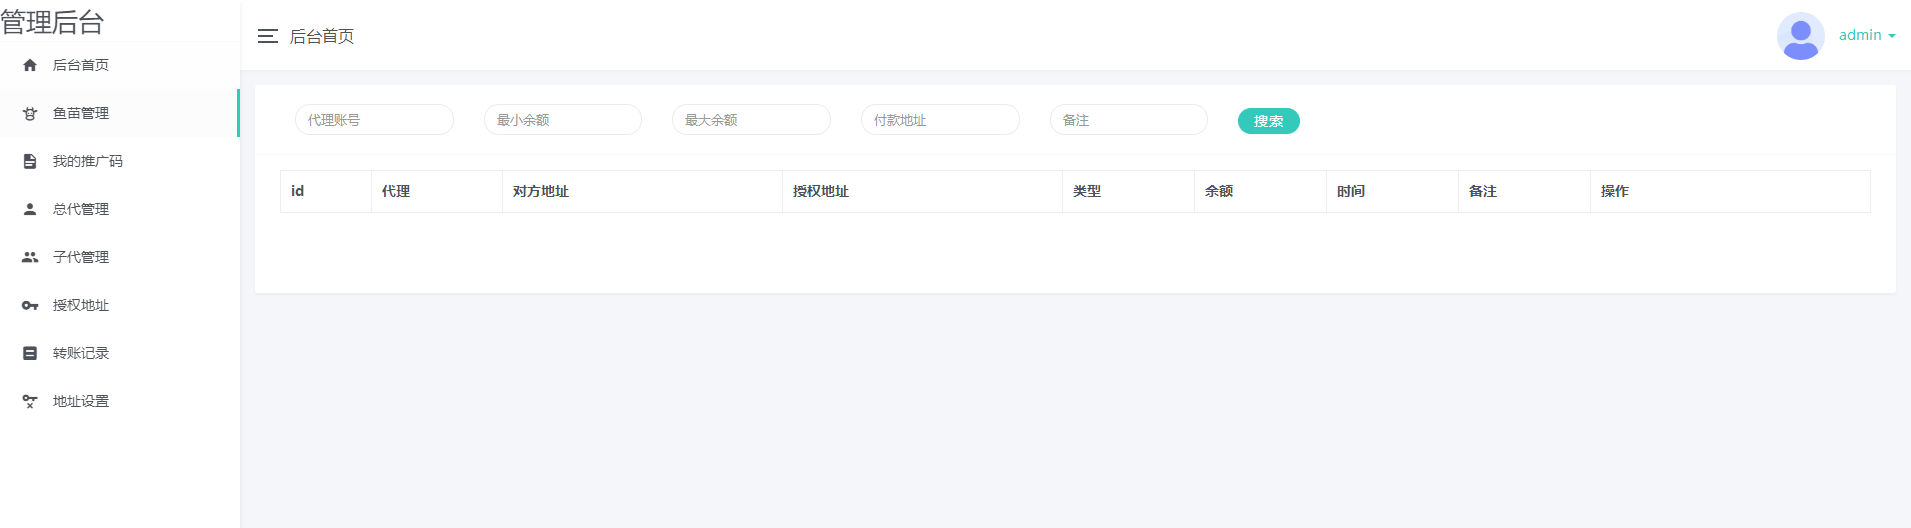Click the user avatar image
The width and height of the screenshot is (1911, 528).
pos(1800,36)
